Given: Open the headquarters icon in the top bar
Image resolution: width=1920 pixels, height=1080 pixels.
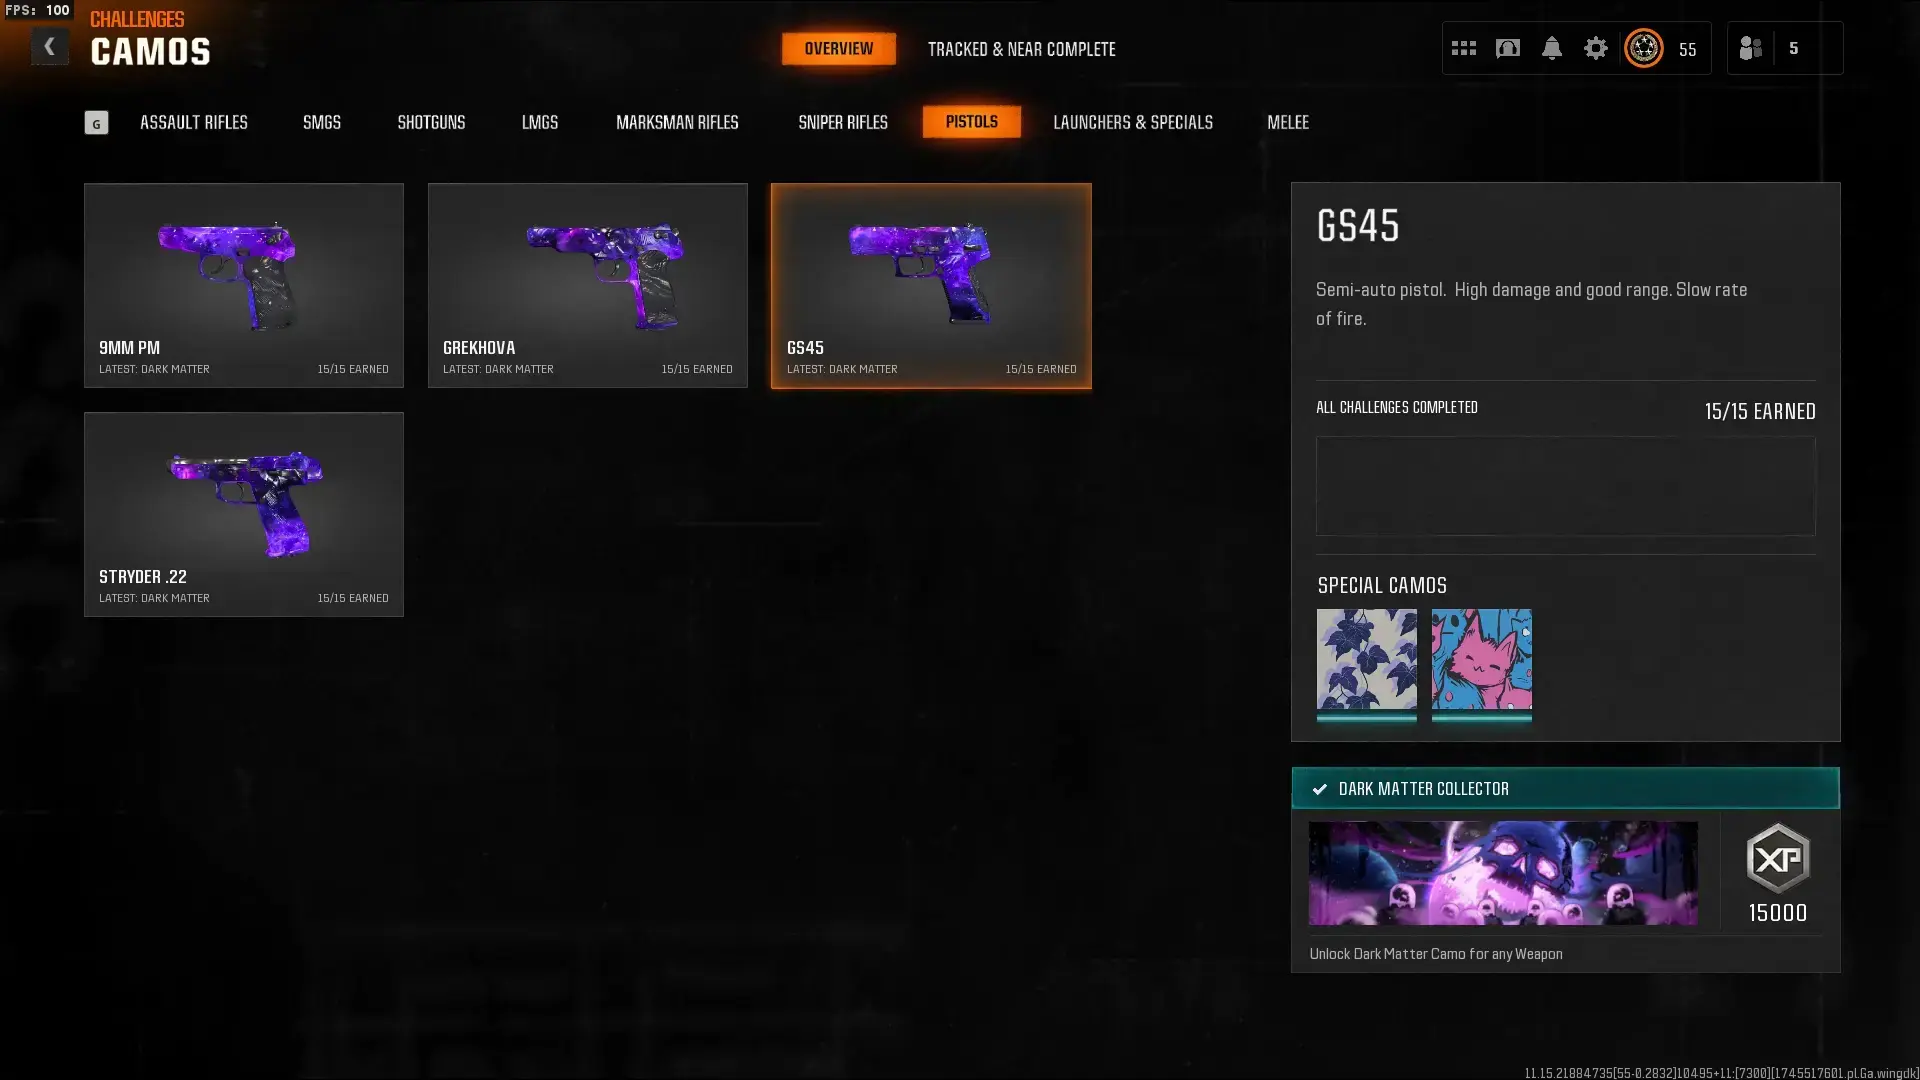Looking at the screenshot, I should tap(1507, 48).
